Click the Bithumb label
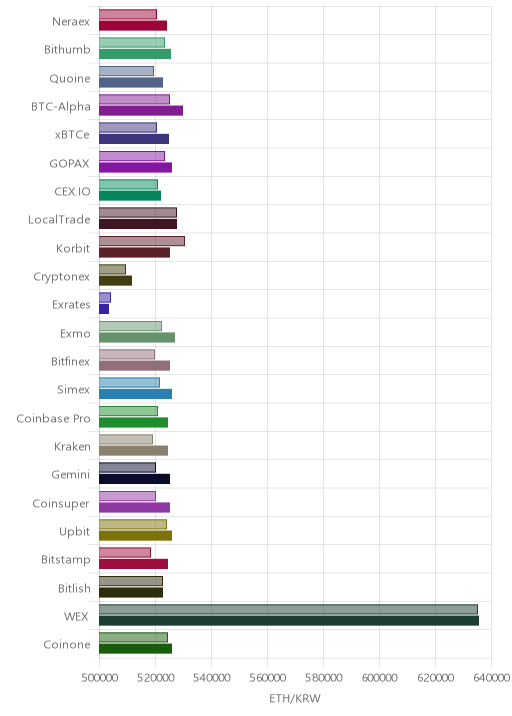Image resolution: width=512 pixels, height=716 pixels. point(67,49)
